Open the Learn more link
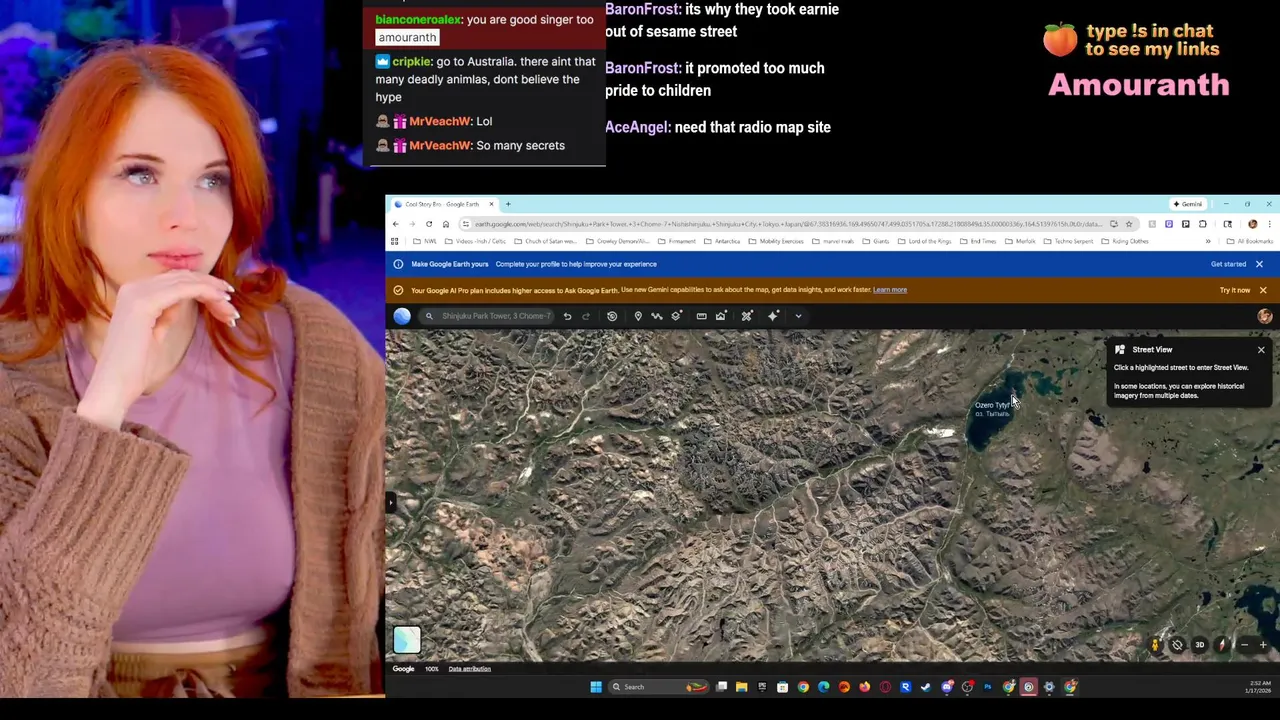The image size is (1280, 720). click(x=890, y=290)
